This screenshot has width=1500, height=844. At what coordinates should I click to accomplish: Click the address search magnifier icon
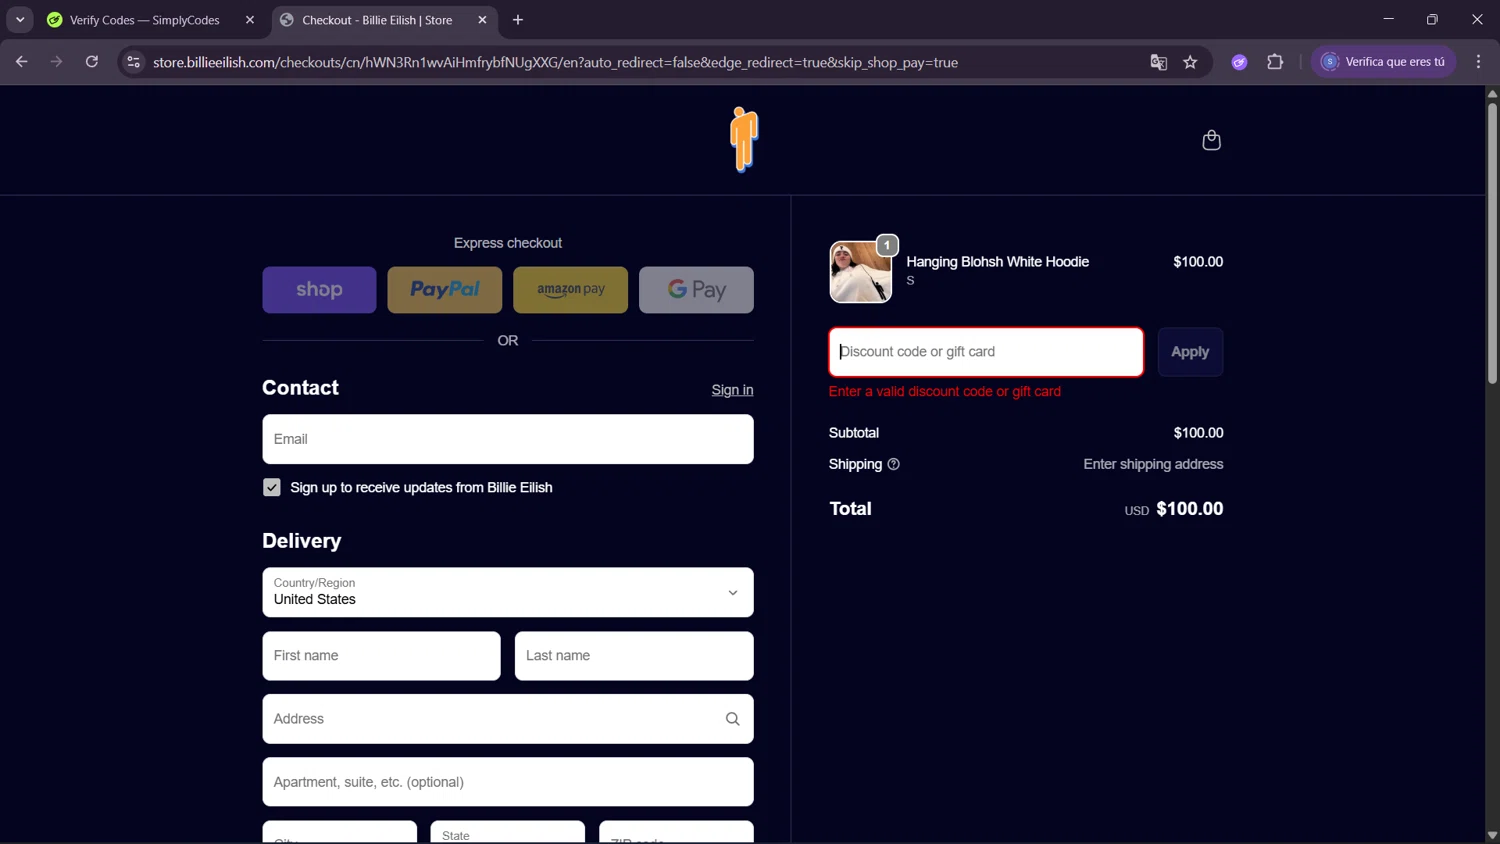click(732, 719)
